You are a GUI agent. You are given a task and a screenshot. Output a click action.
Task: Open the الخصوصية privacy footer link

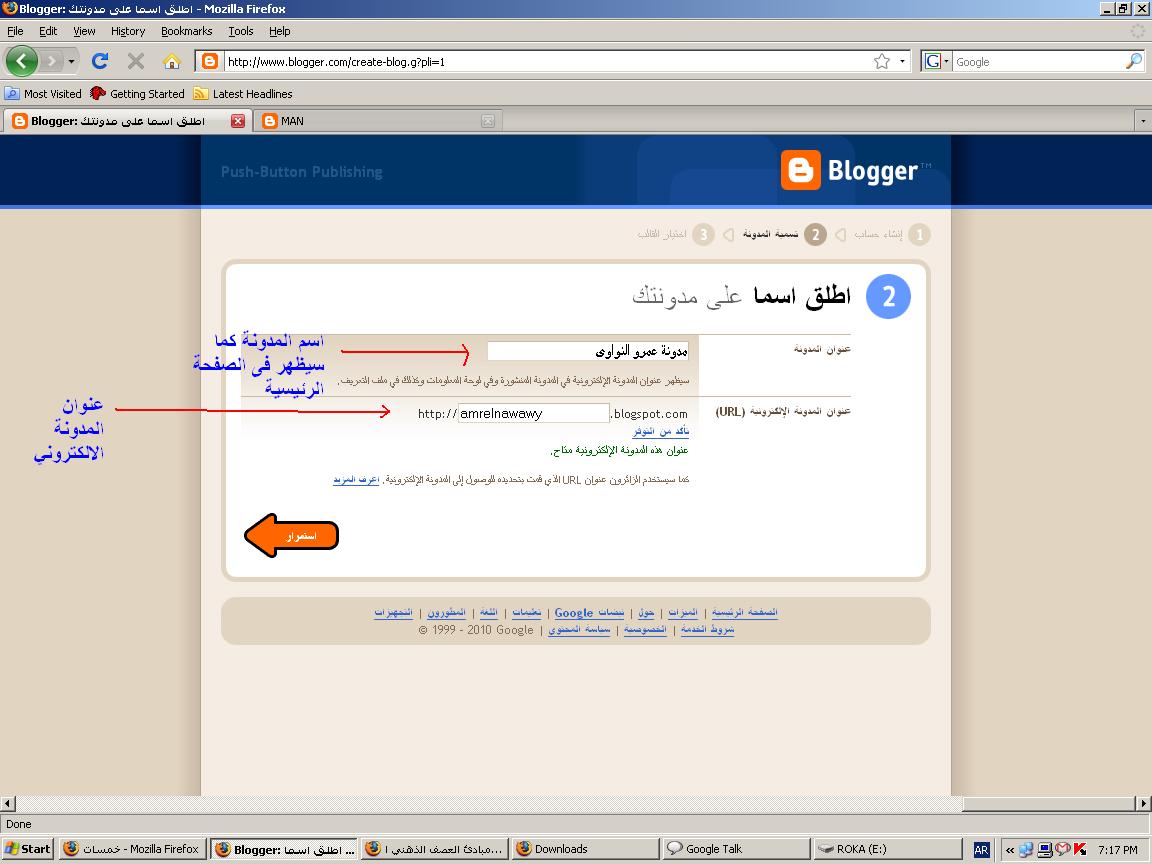[645, 630]
